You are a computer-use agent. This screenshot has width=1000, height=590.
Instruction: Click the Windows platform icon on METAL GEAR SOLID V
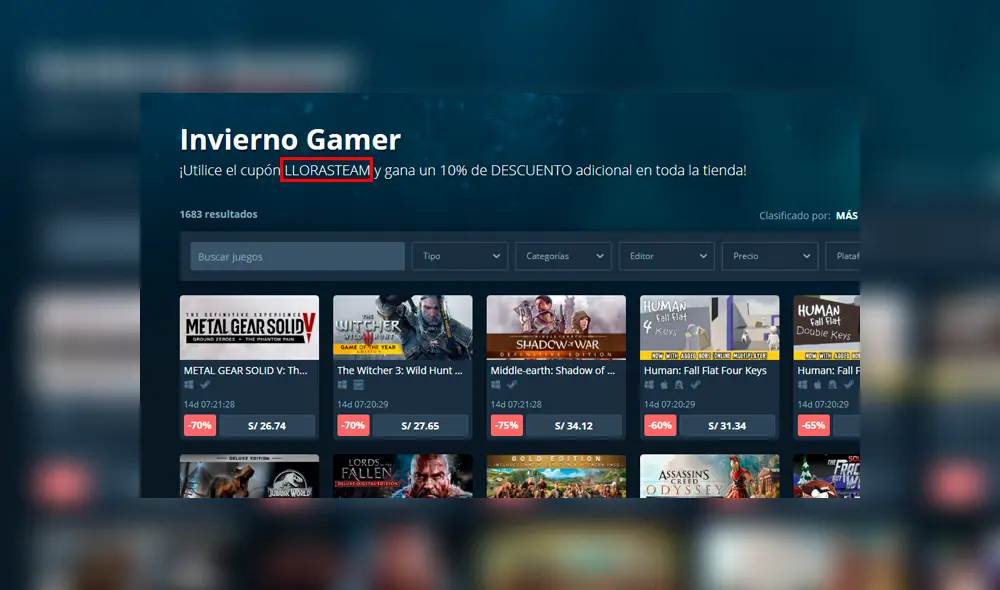click(188, 384)
